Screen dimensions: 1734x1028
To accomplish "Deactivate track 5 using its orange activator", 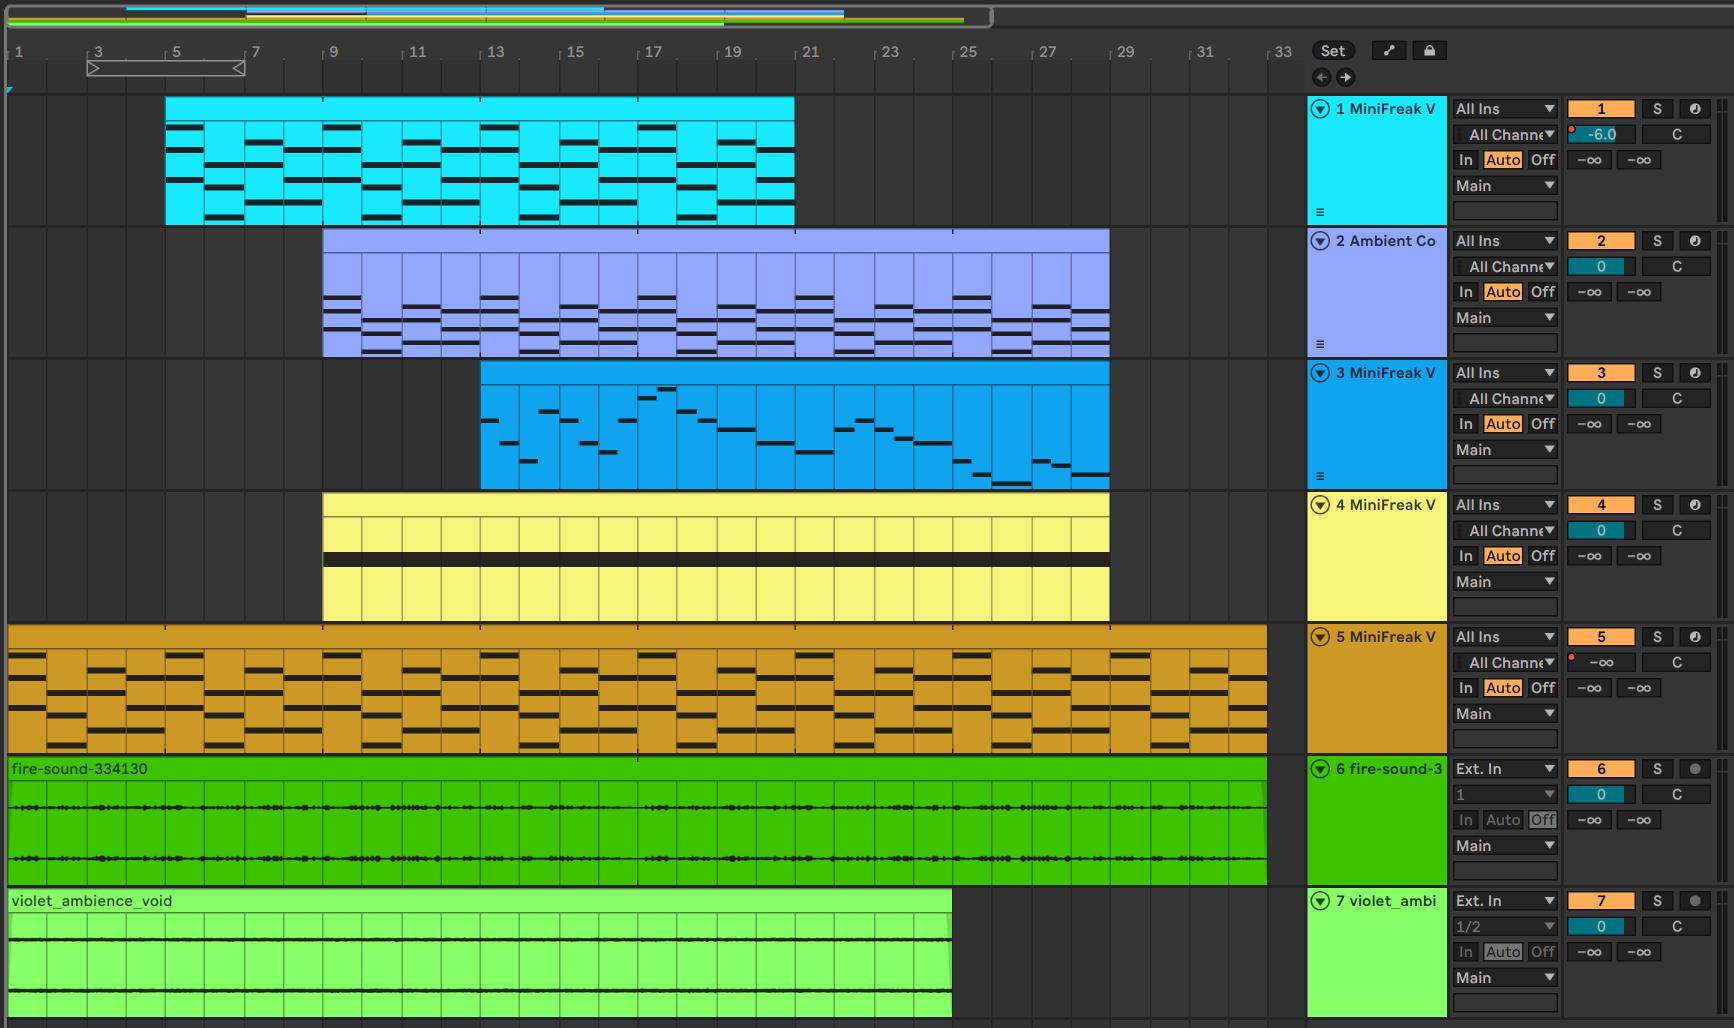I will 1601,637.
